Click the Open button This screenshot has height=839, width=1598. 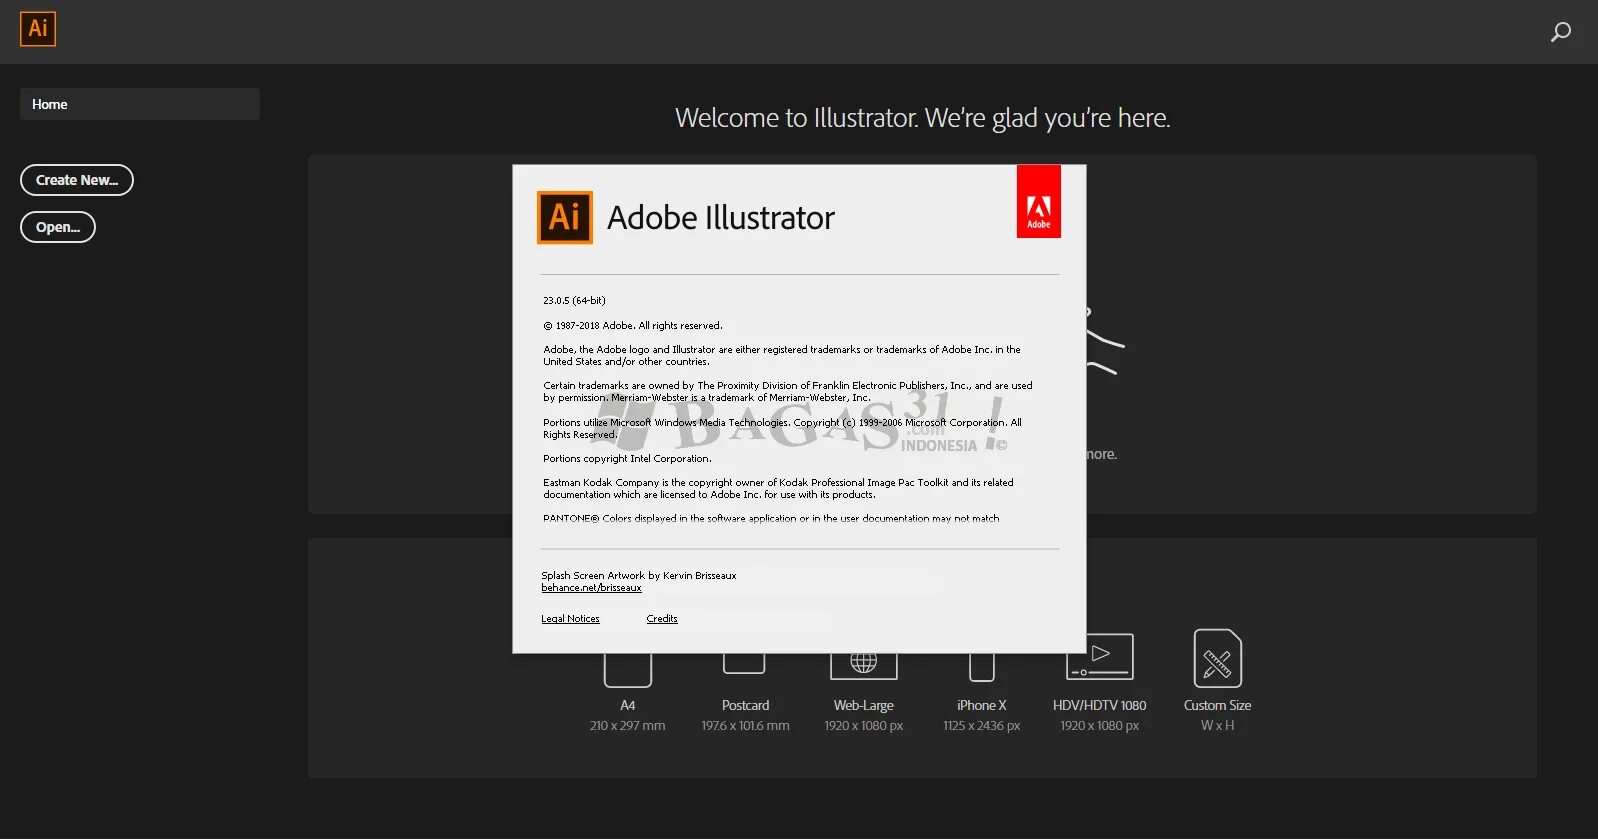click(58, 227)
